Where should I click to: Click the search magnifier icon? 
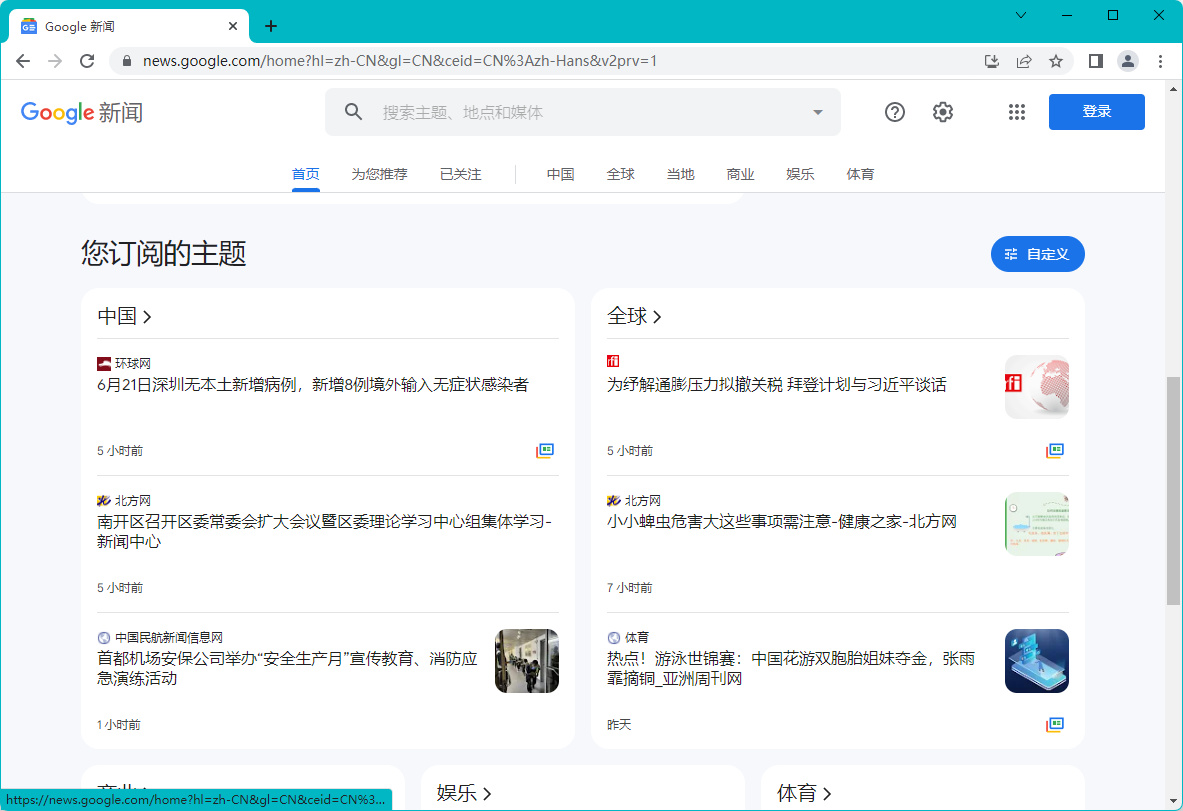pyautogui.click(x=353, y=112)
